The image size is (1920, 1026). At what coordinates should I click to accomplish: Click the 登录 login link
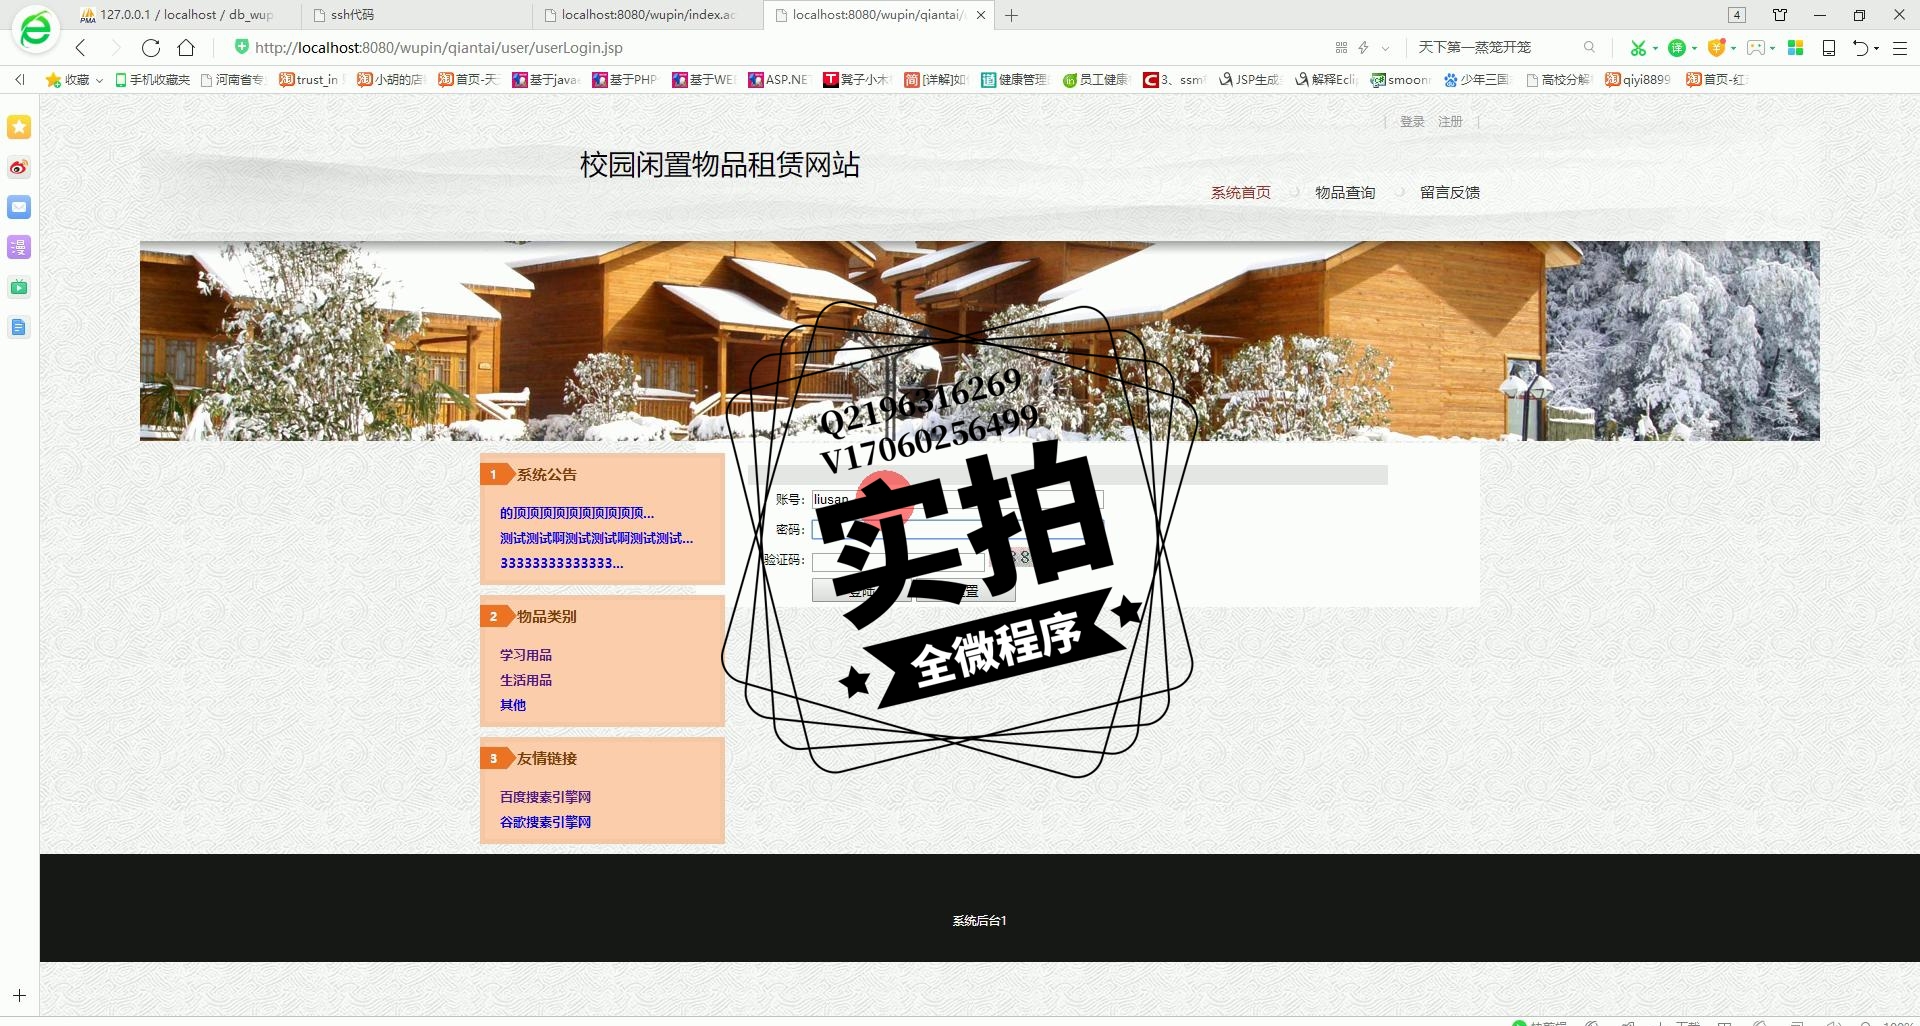[x=1412, y=122]
